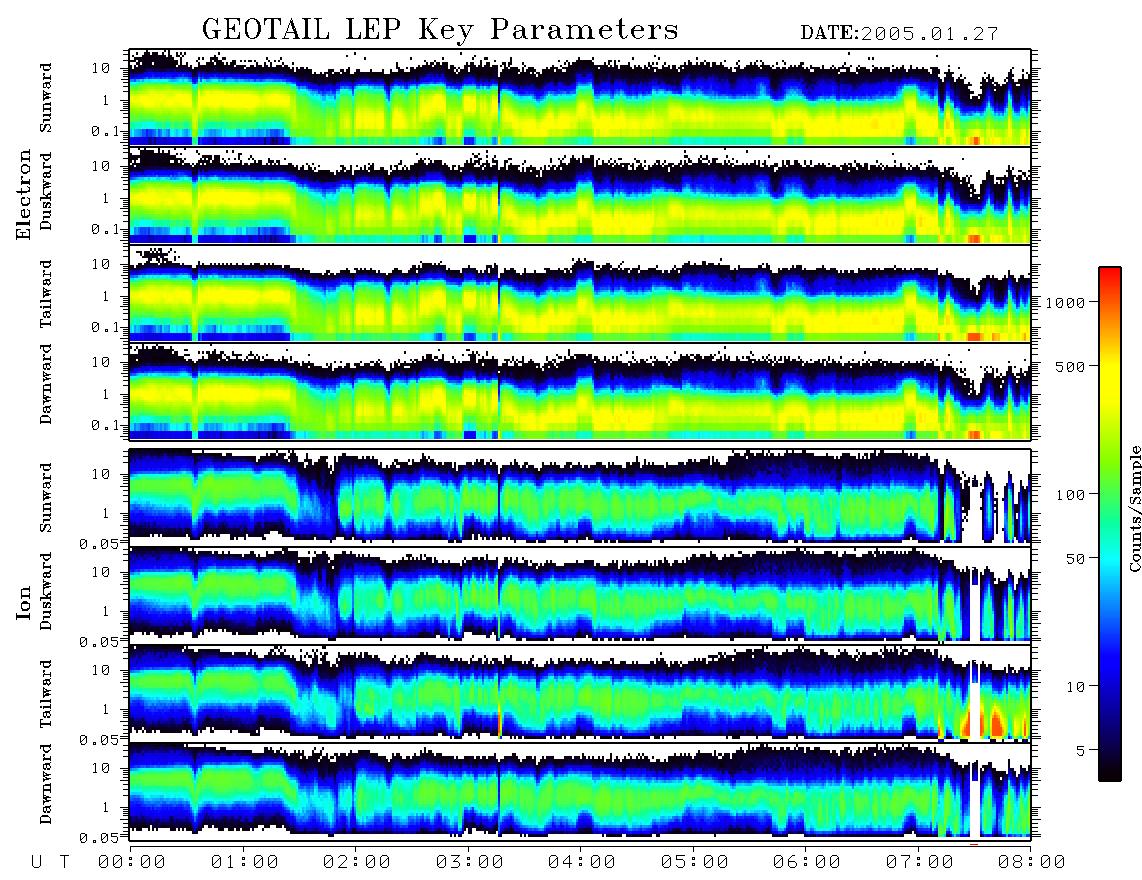1142x880 pixels.
Task: Click the 02:00 time tick label
Action: pyautogui.click(x=357, y=862)
